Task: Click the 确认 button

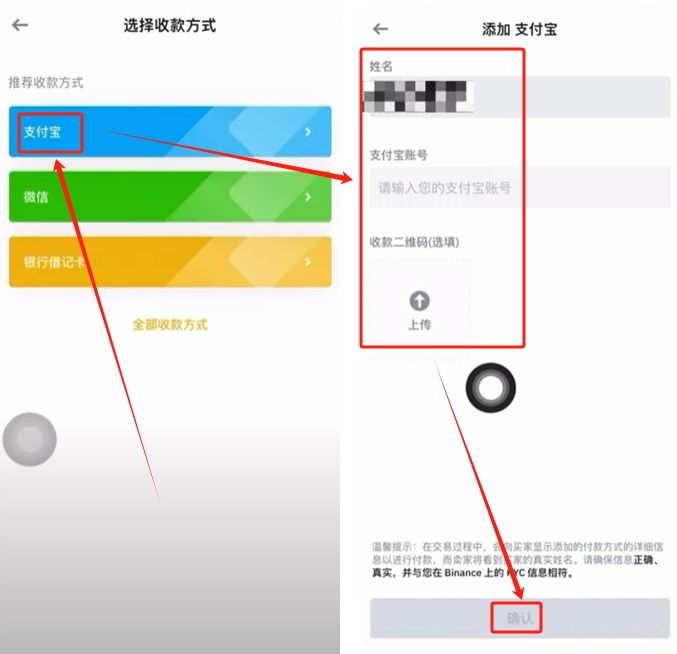Action: pyautogui.click(x=520, y=618)
